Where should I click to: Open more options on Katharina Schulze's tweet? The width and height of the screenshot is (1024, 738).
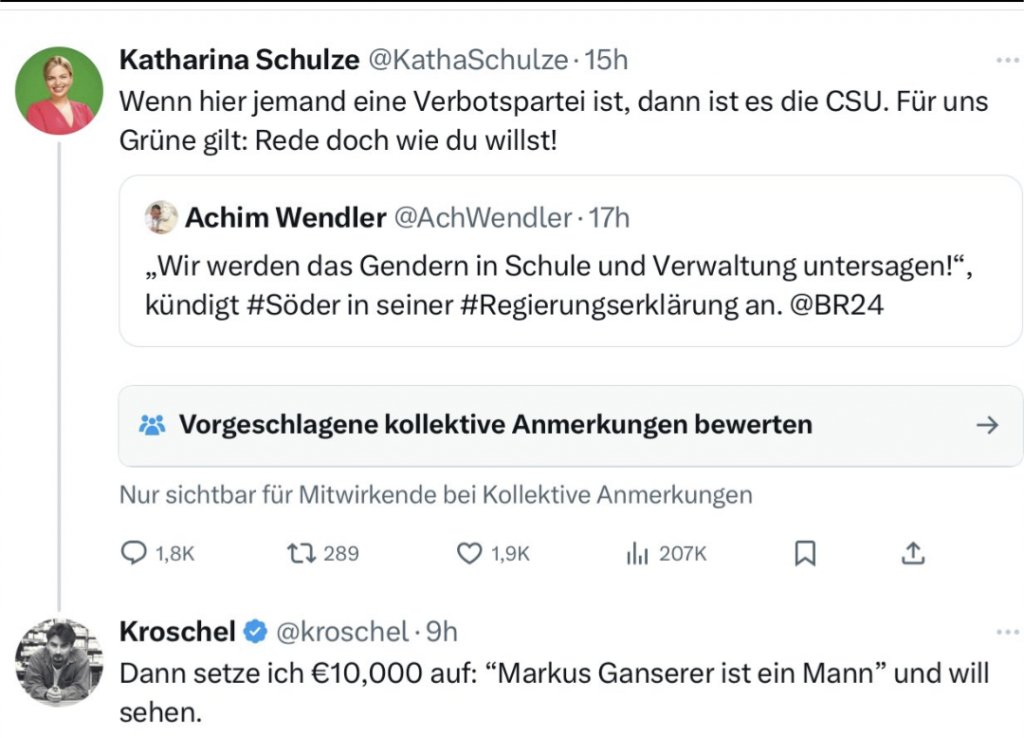coord(1006,60)
